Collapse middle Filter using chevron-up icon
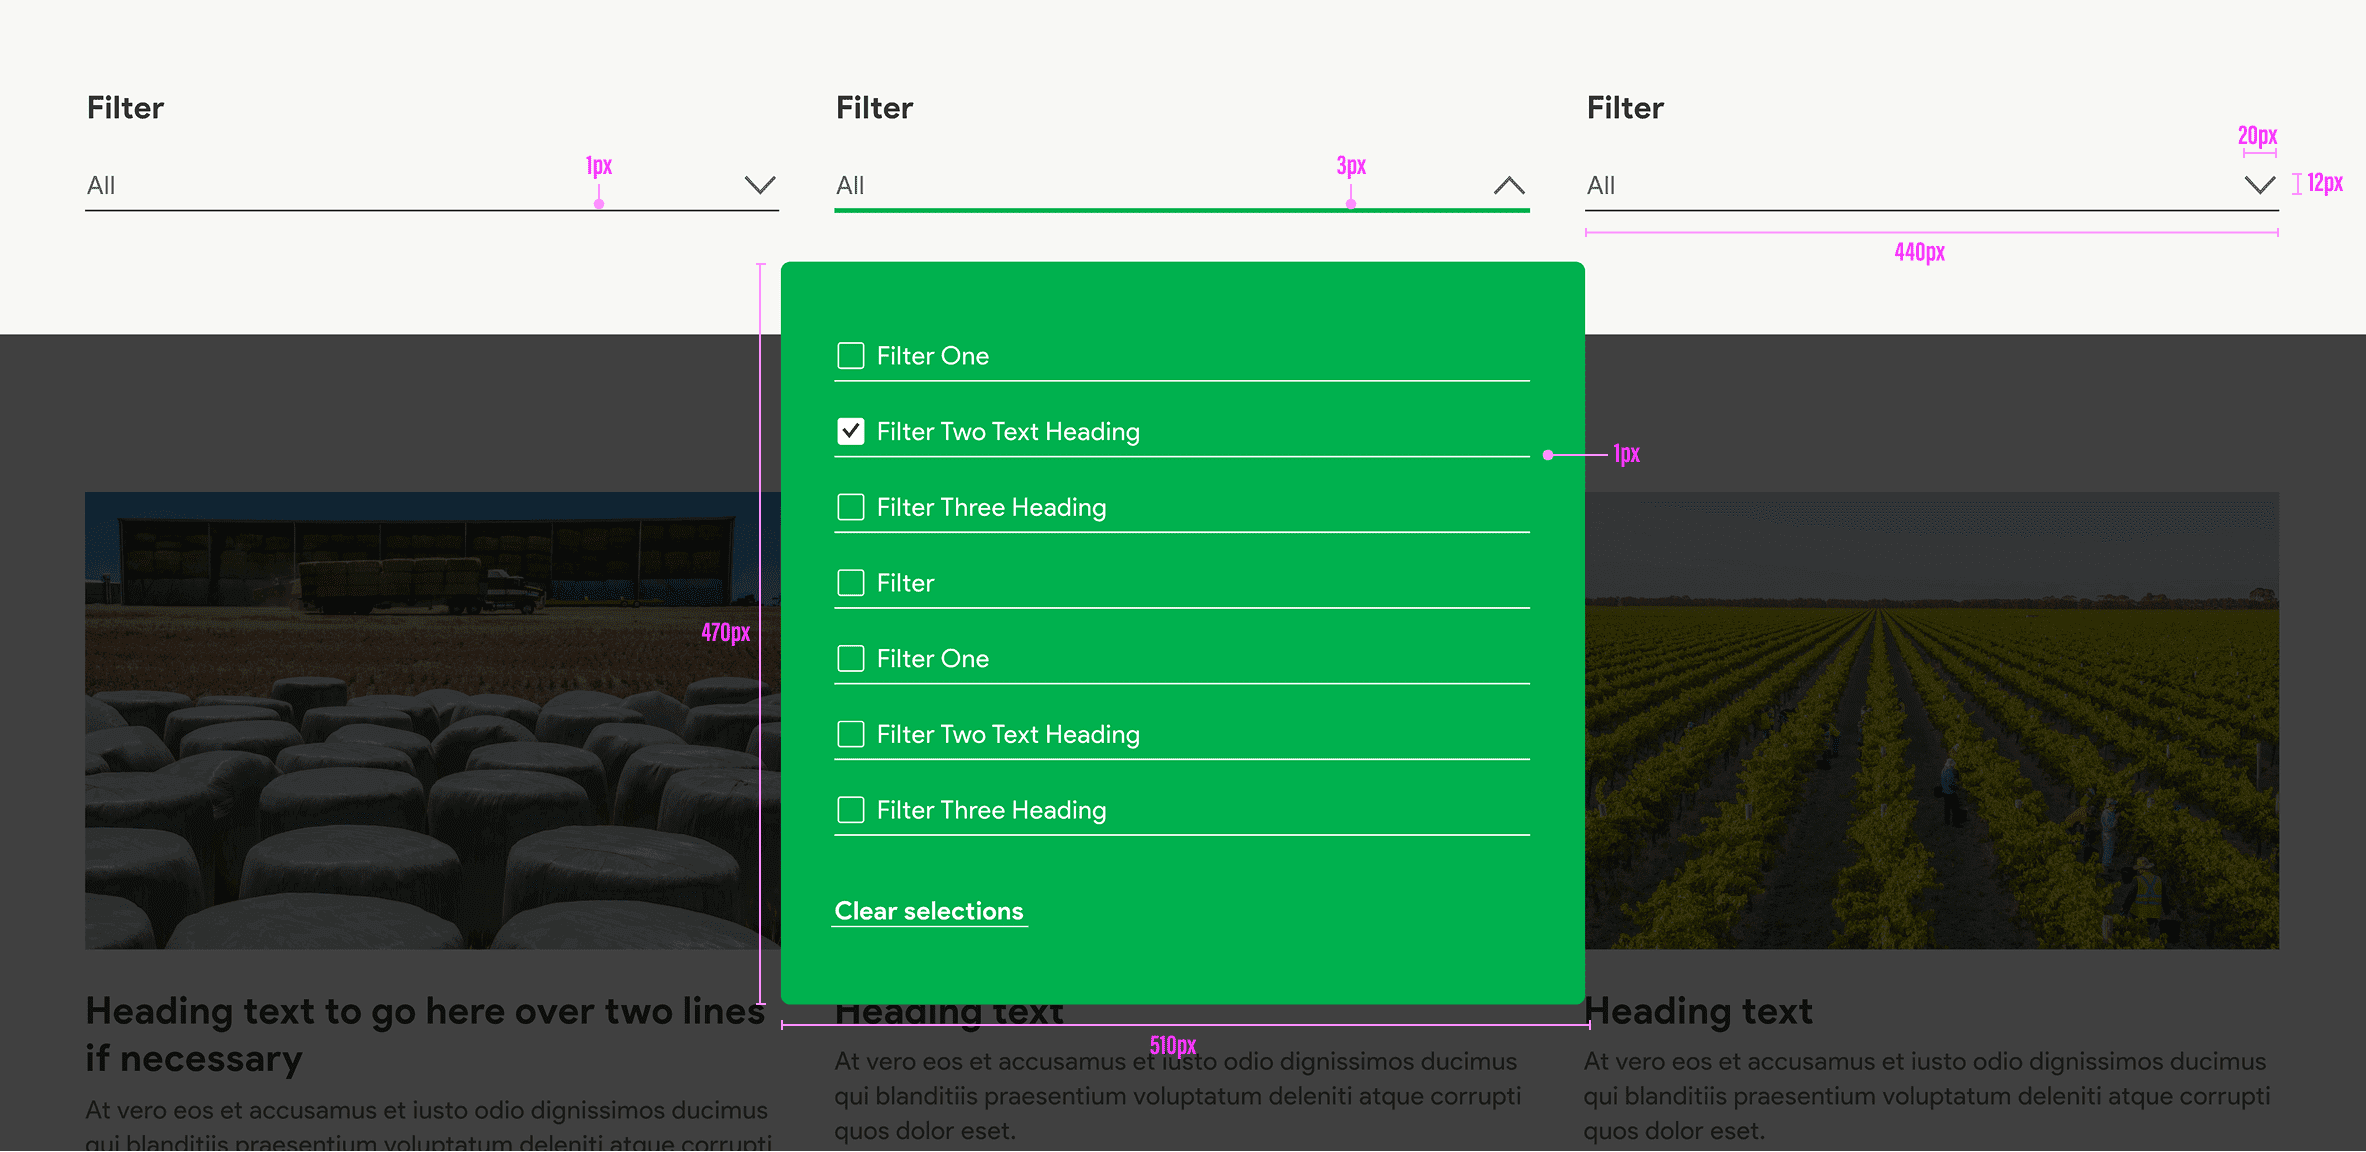Viewport: 2366px width, 1152px height. click(1509, 185)
